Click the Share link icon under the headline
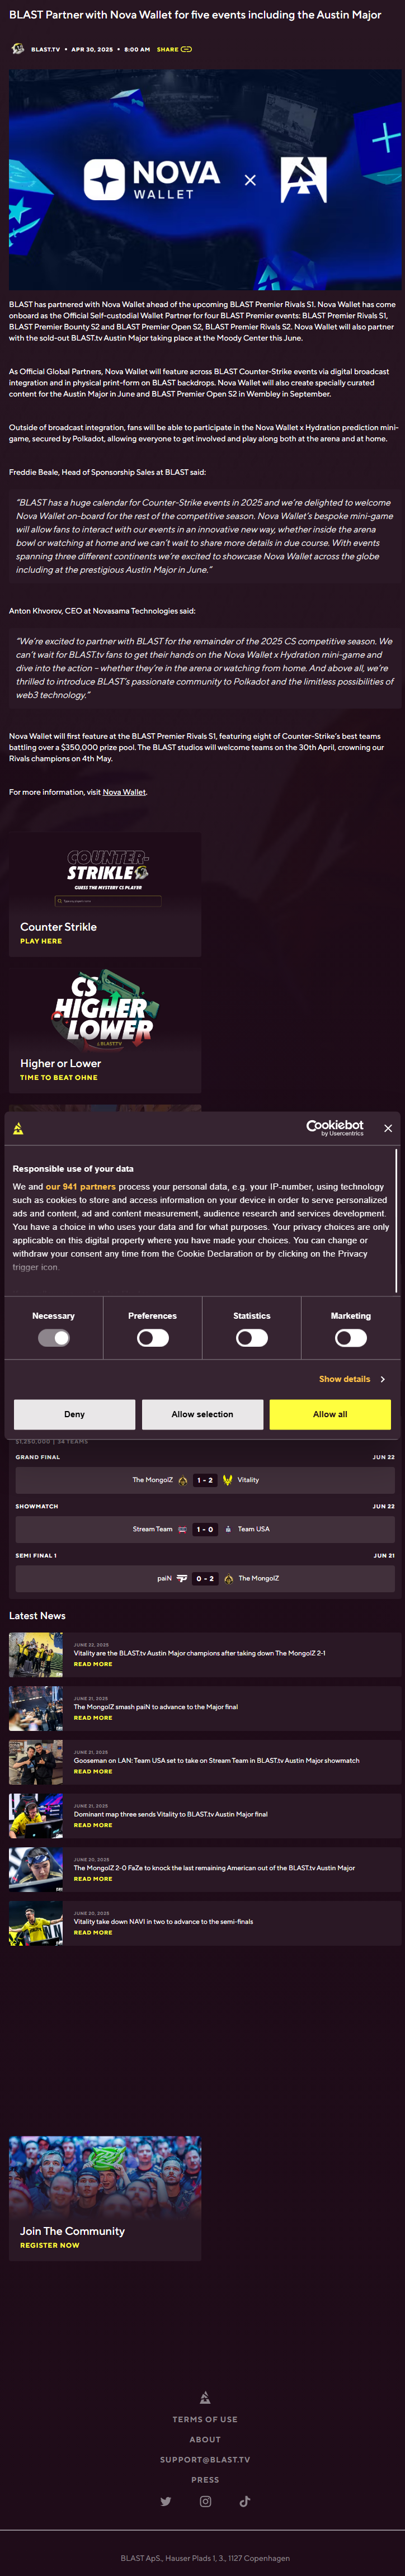 pos(186,49)
